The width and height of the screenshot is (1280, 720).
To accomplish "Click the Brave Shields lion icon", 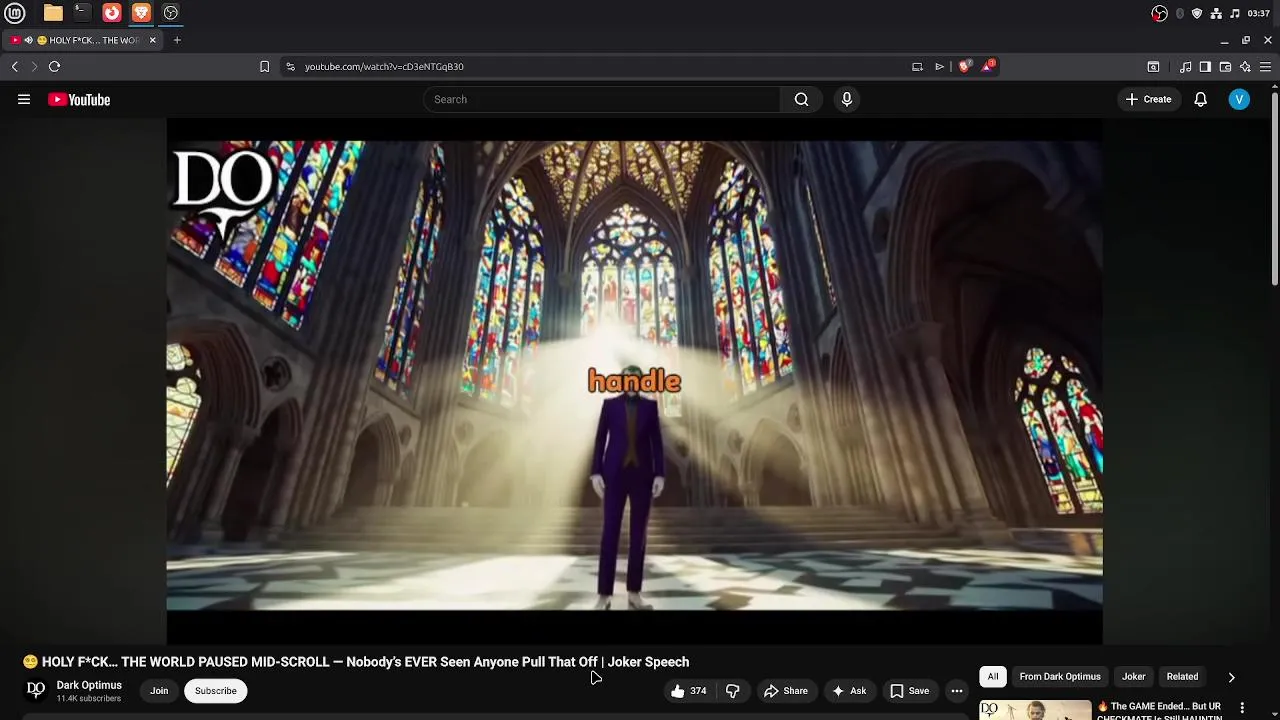I will point(964,66).
